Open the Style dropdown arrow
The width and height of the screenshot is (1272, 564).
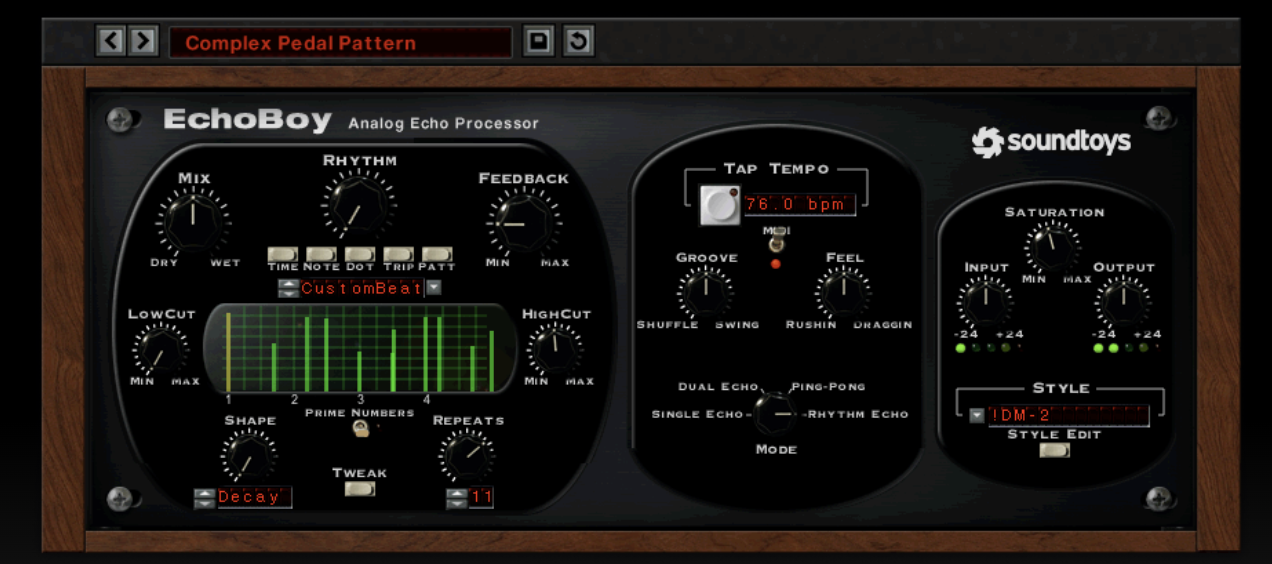pos(977,416)
